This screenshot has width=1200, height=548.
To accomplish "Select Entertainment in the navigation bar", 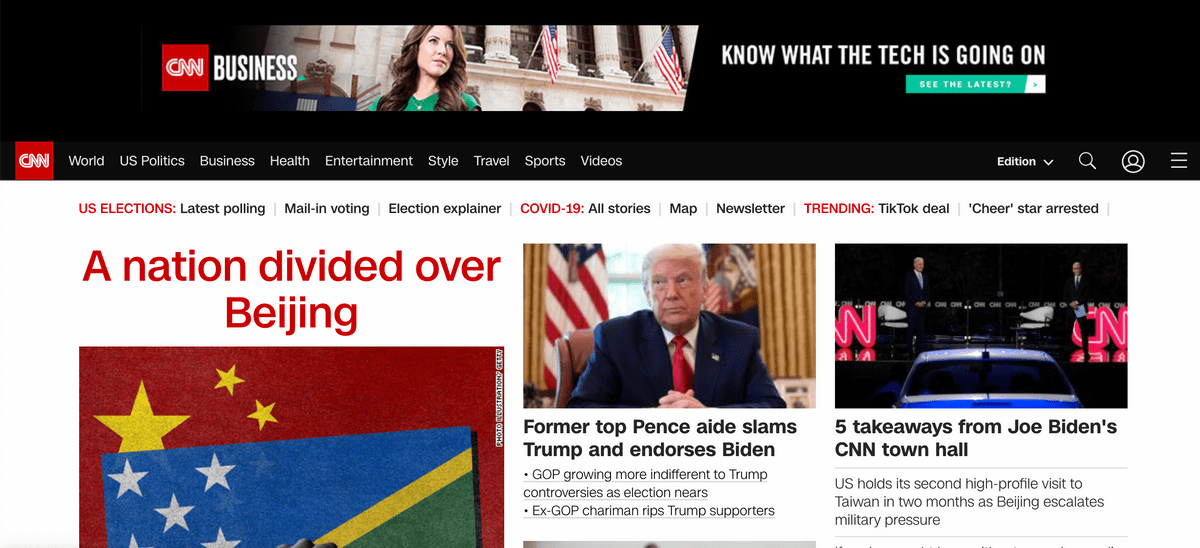I will click(x=369, y=161).
